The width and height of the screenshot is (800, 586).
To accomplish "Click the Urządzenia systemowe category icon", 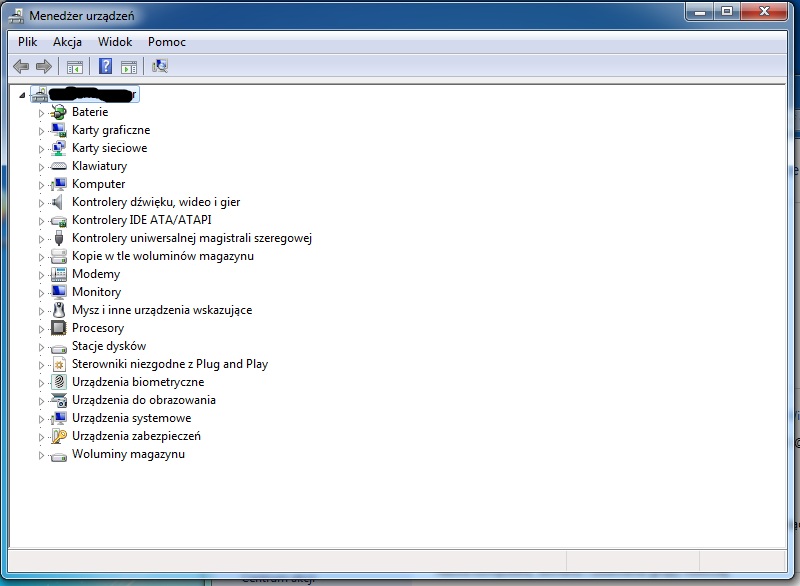I will (59, 418).
